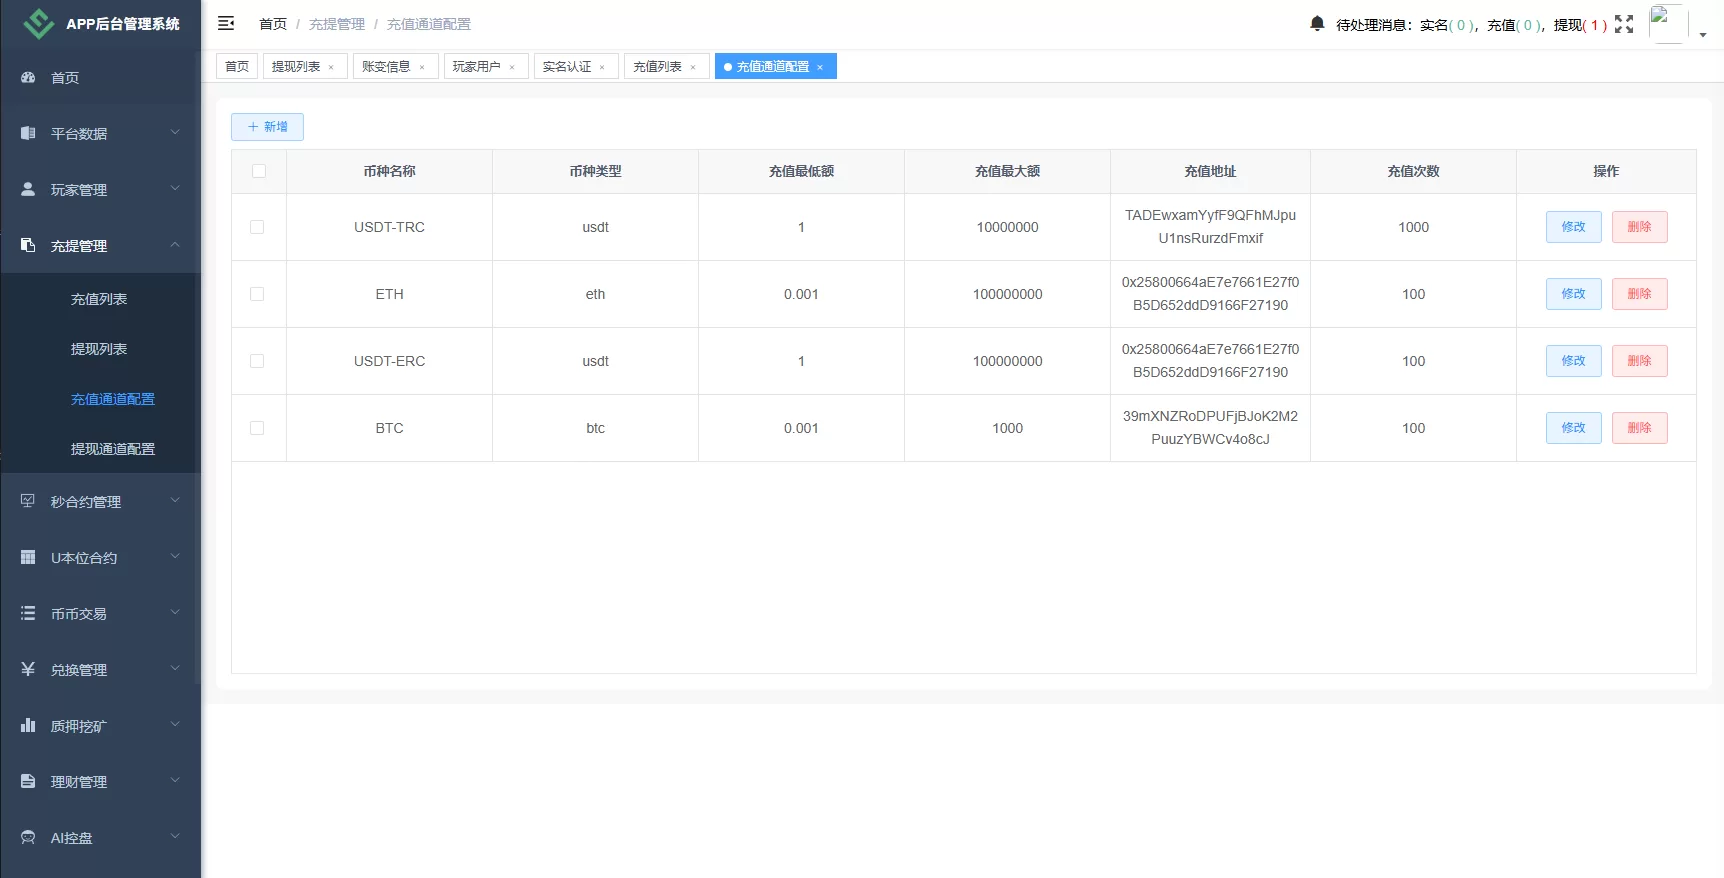Click 修改 for the ETH row
Image resolution: width=1724 pixels, height=878 pixels.
click(x=1573, y=294)
